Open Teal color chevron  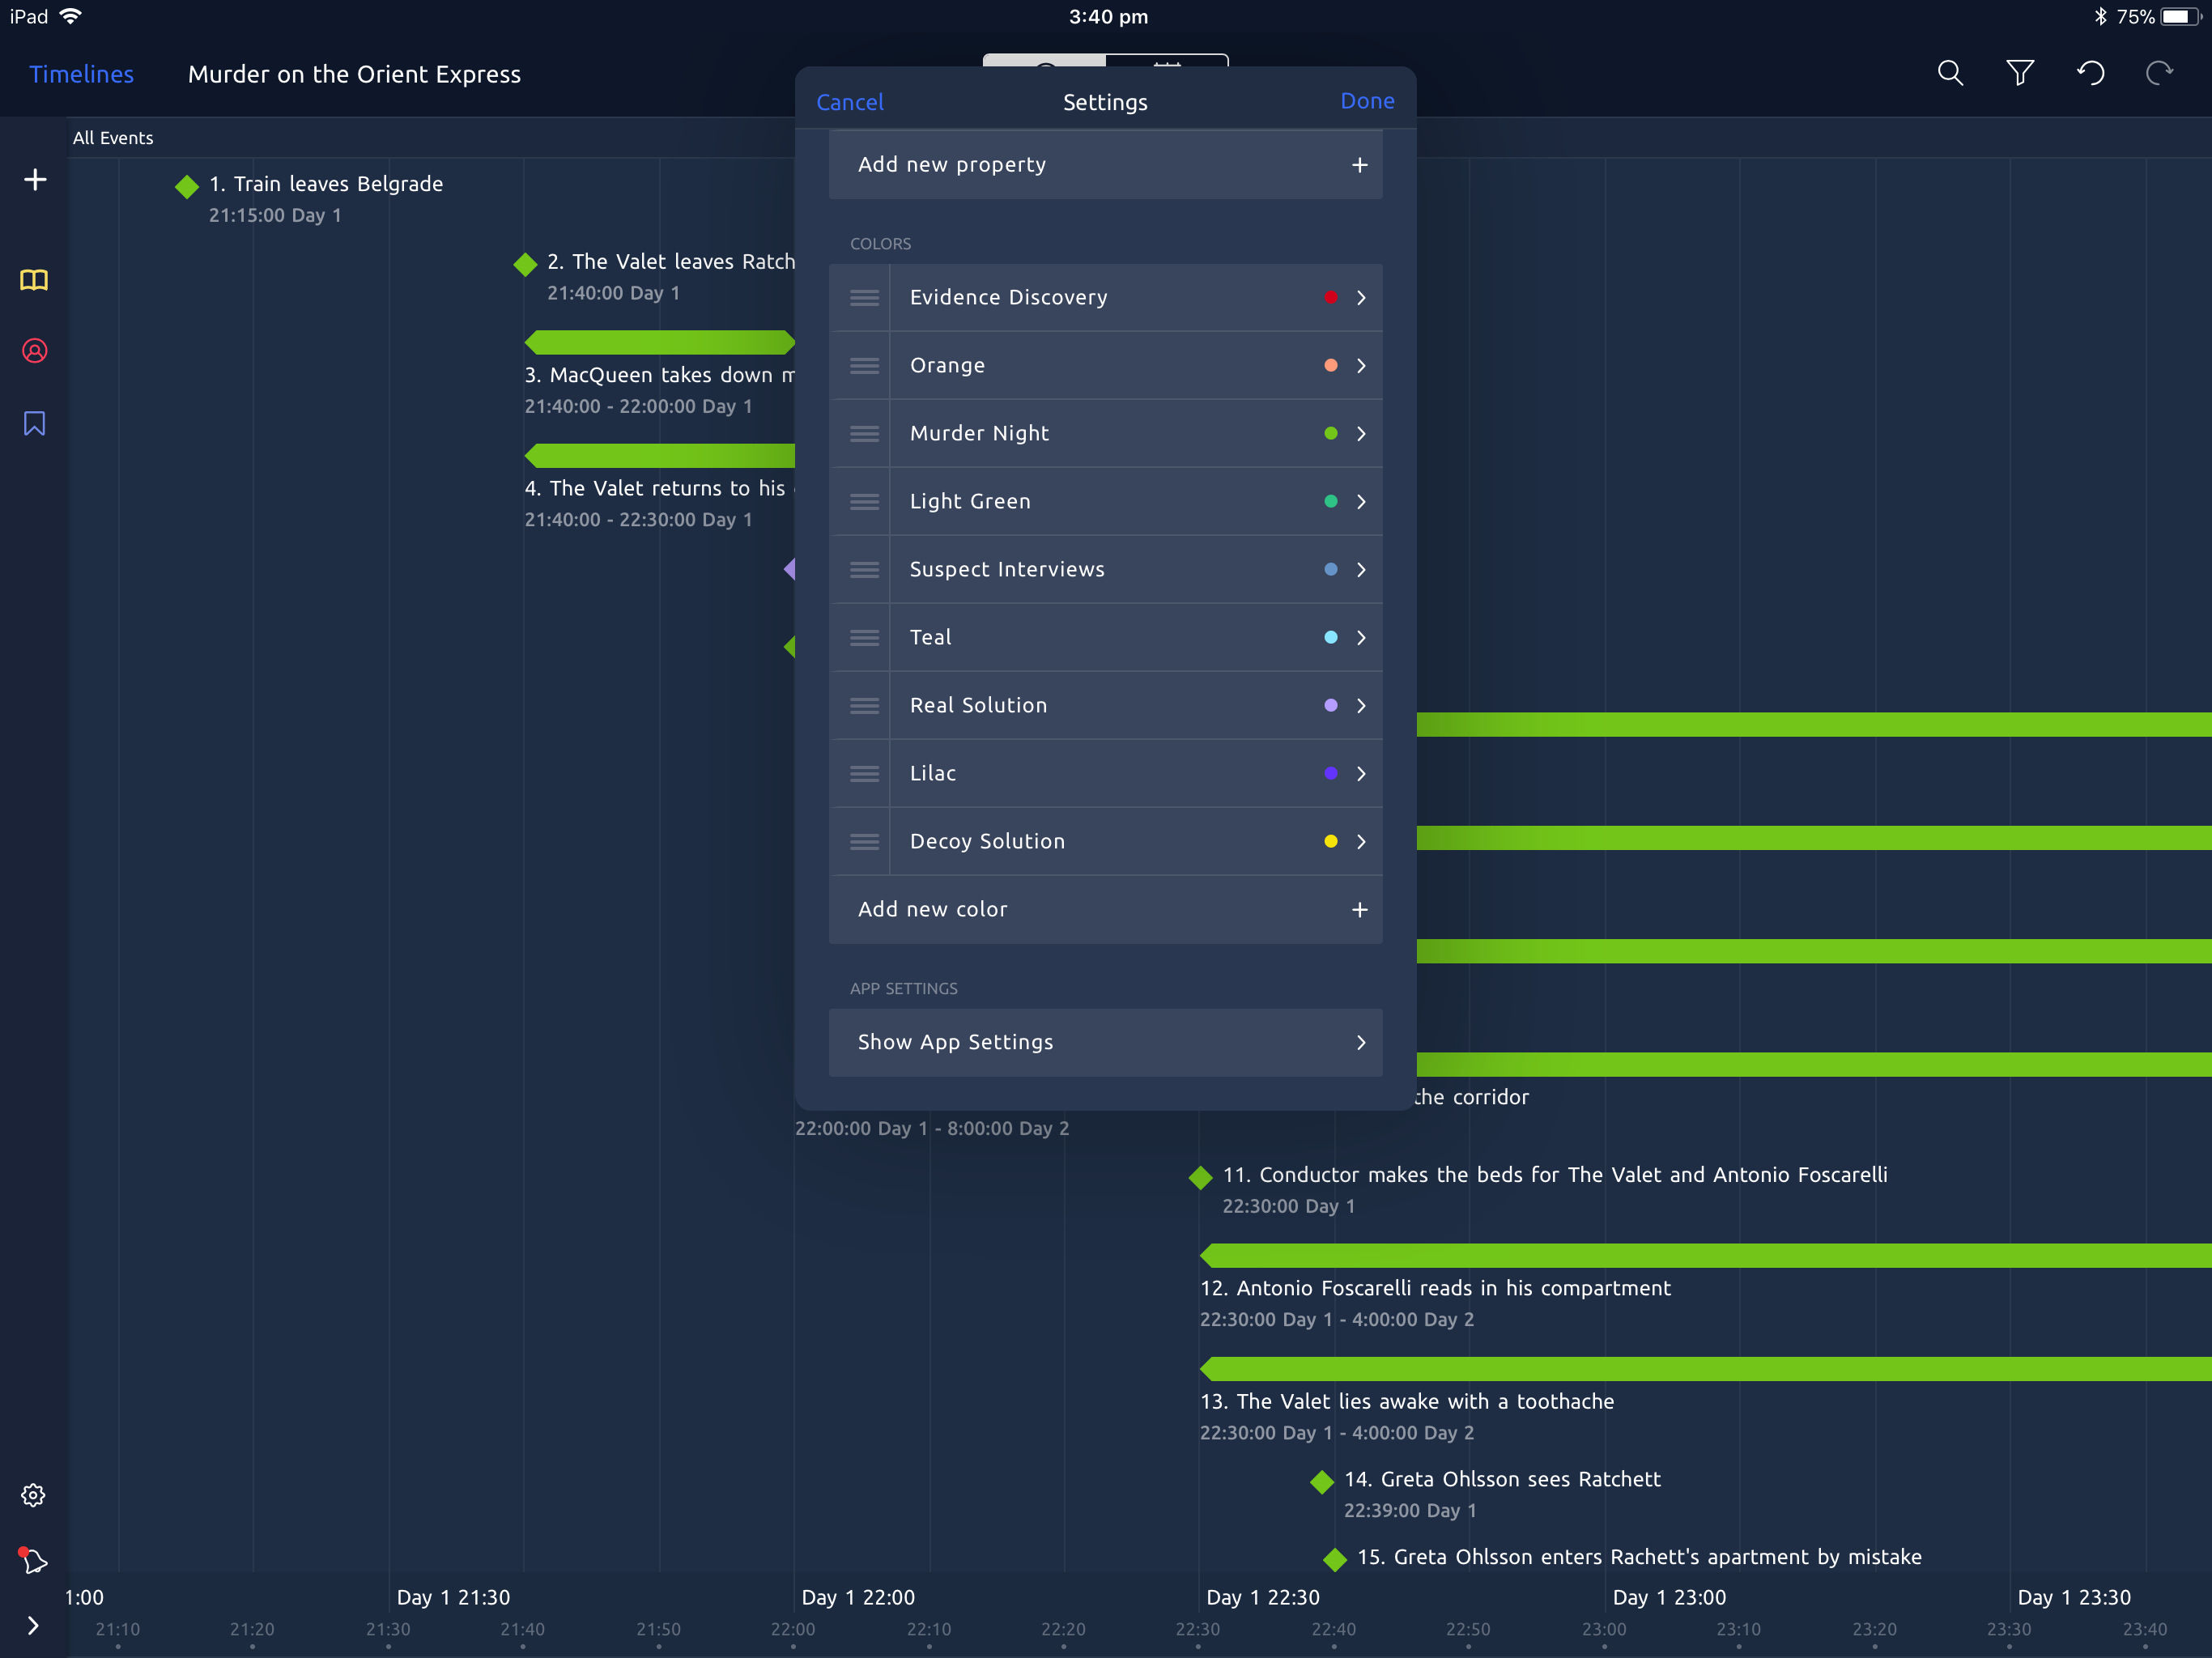pos(1361,638)
